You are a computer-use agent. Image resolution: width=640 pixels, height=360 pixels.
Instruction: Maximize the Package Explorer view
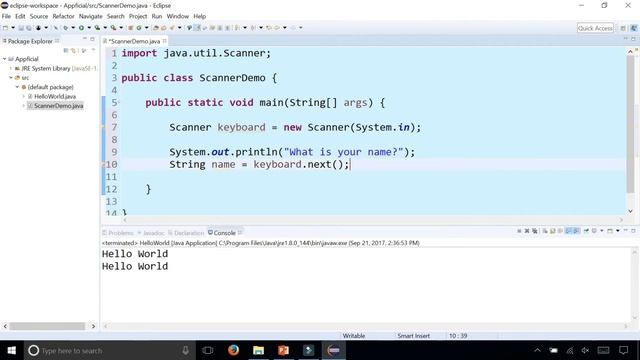pyautogui.click(x=92, y=39)
